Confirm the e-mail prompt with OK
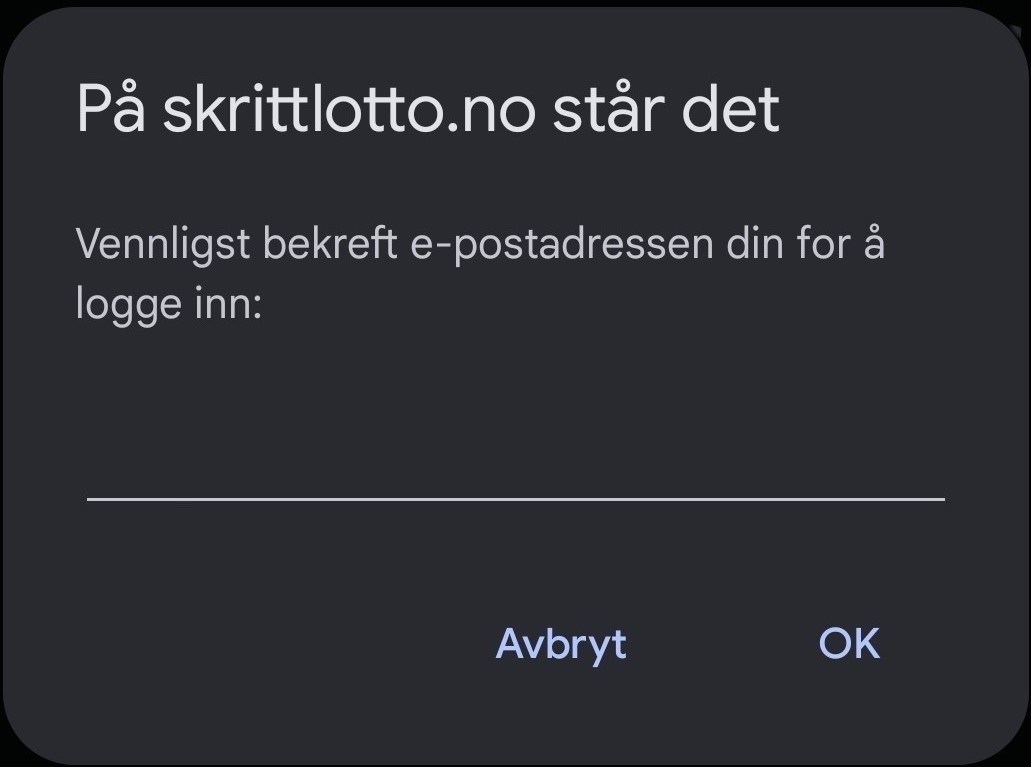This screenshot has height=767, width=1031. click(849, 644)
